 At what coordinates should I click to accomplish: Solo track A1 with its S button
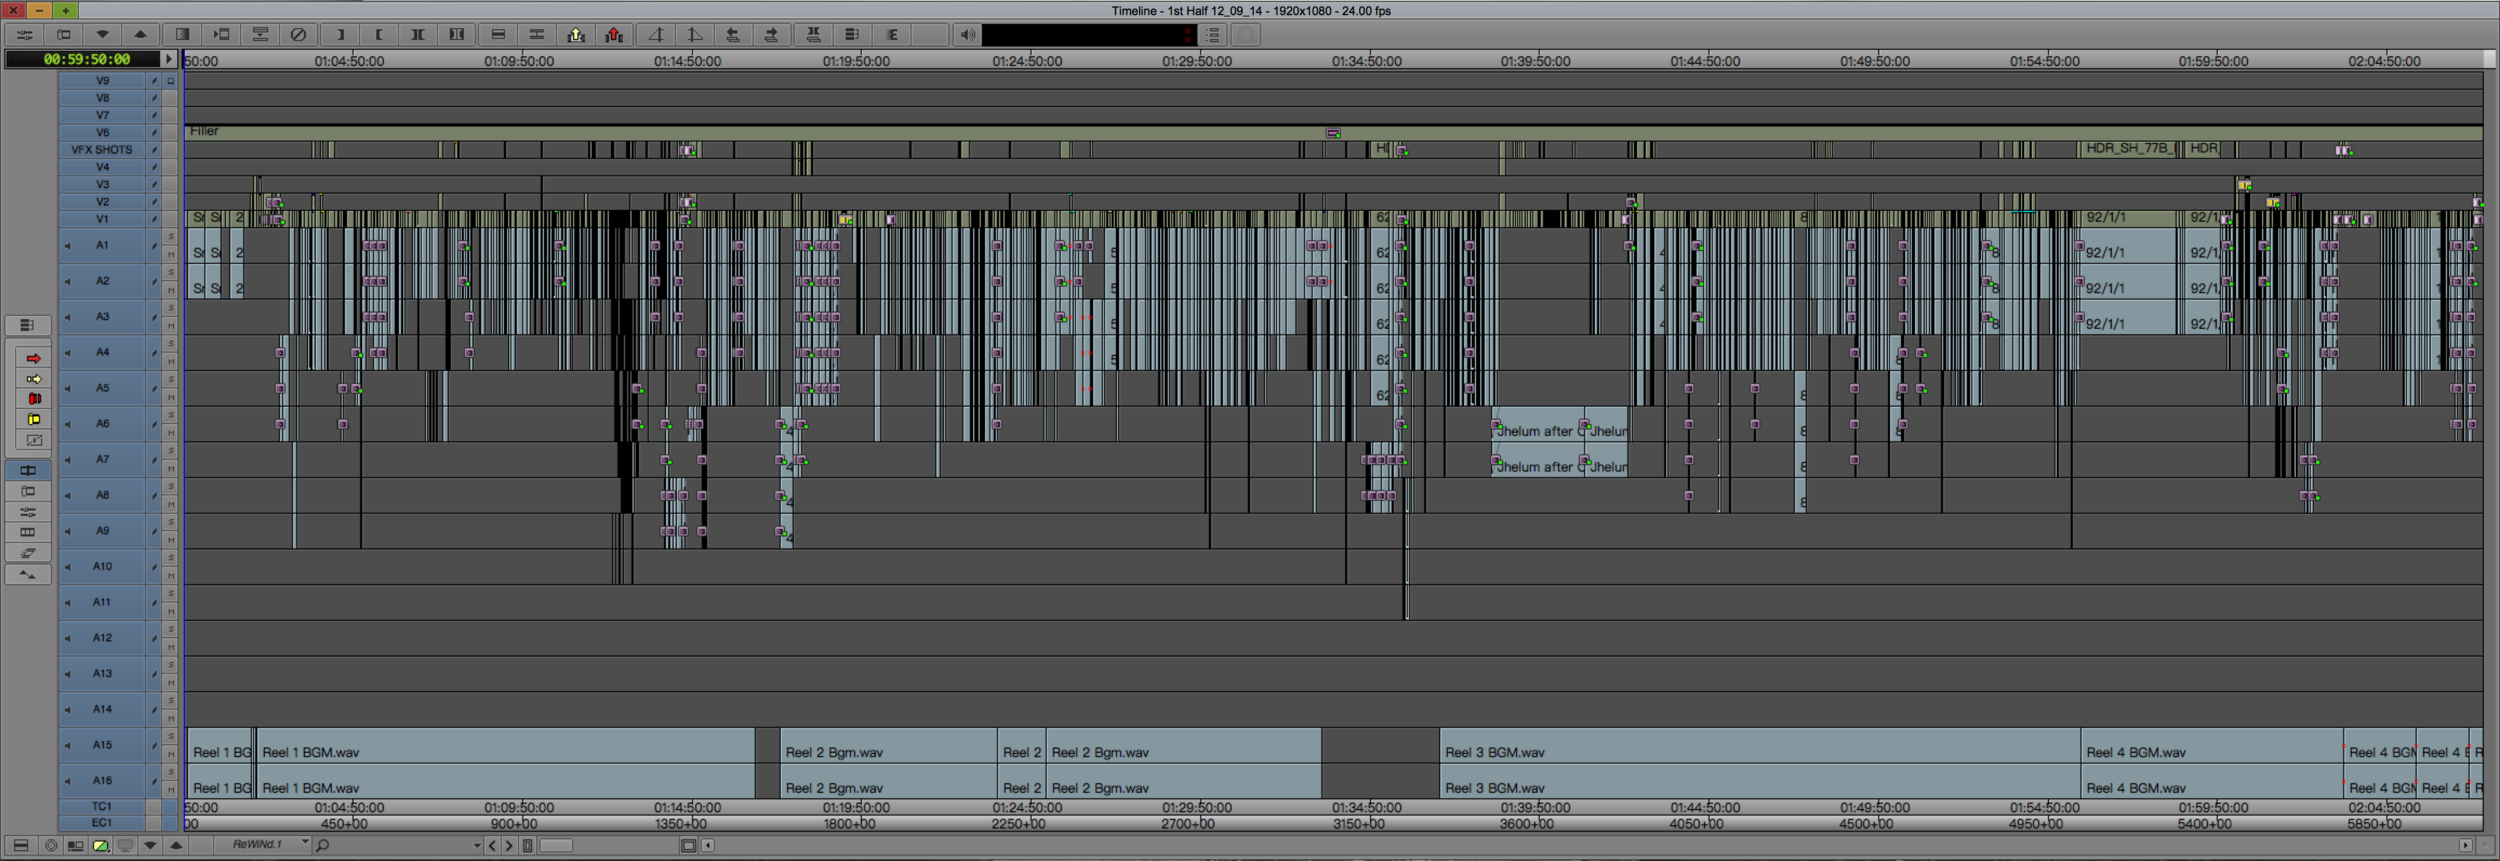pyautogui.click(x=171, y=237)
